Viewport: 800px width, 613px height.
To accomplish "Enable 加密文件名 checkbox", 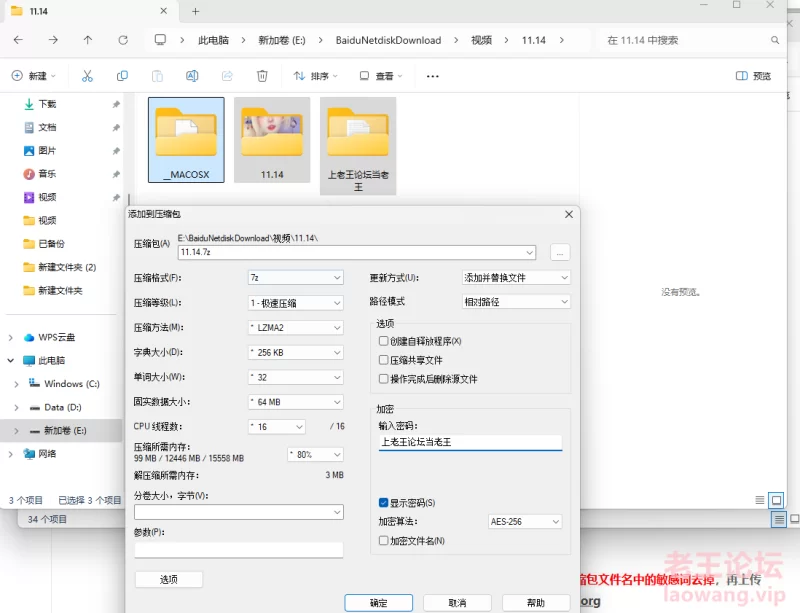I will (383, 541).
